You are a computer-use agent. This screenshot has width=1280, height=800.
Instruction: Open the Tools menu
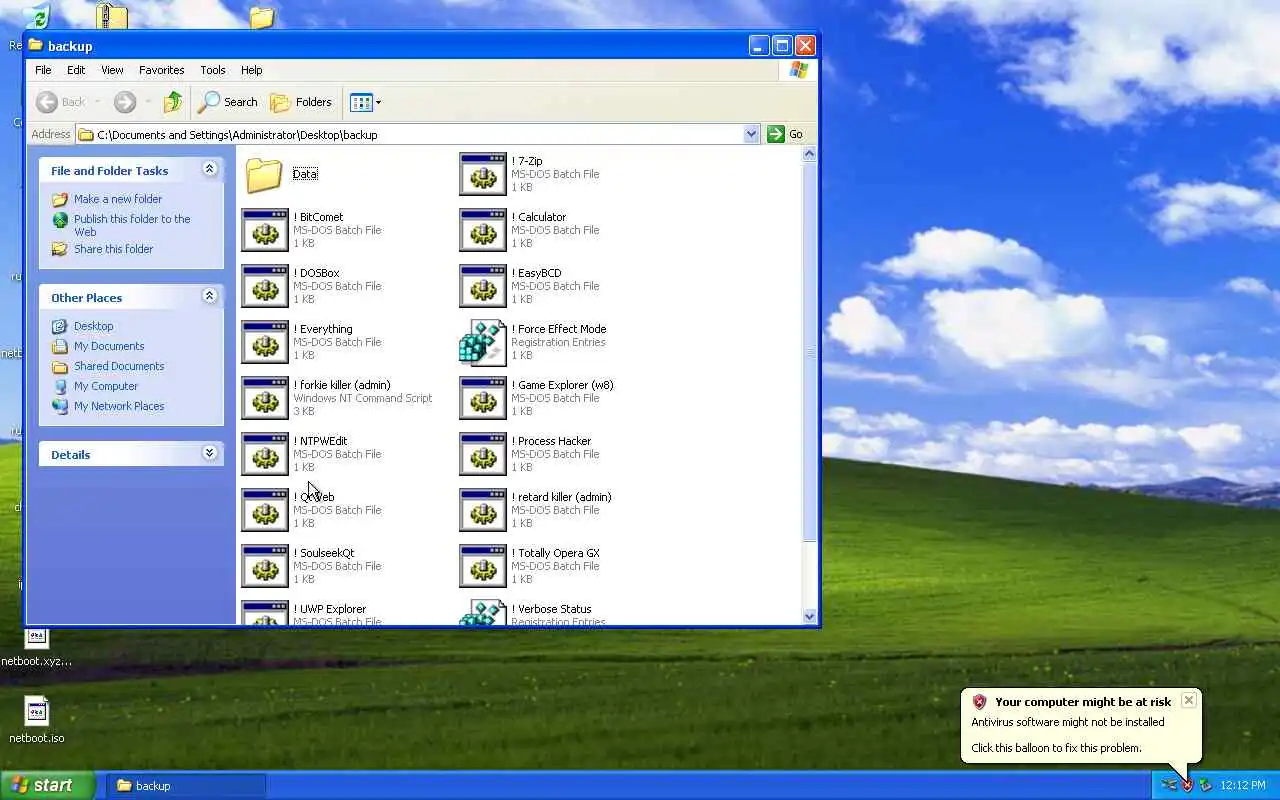(x=213, y=70)
